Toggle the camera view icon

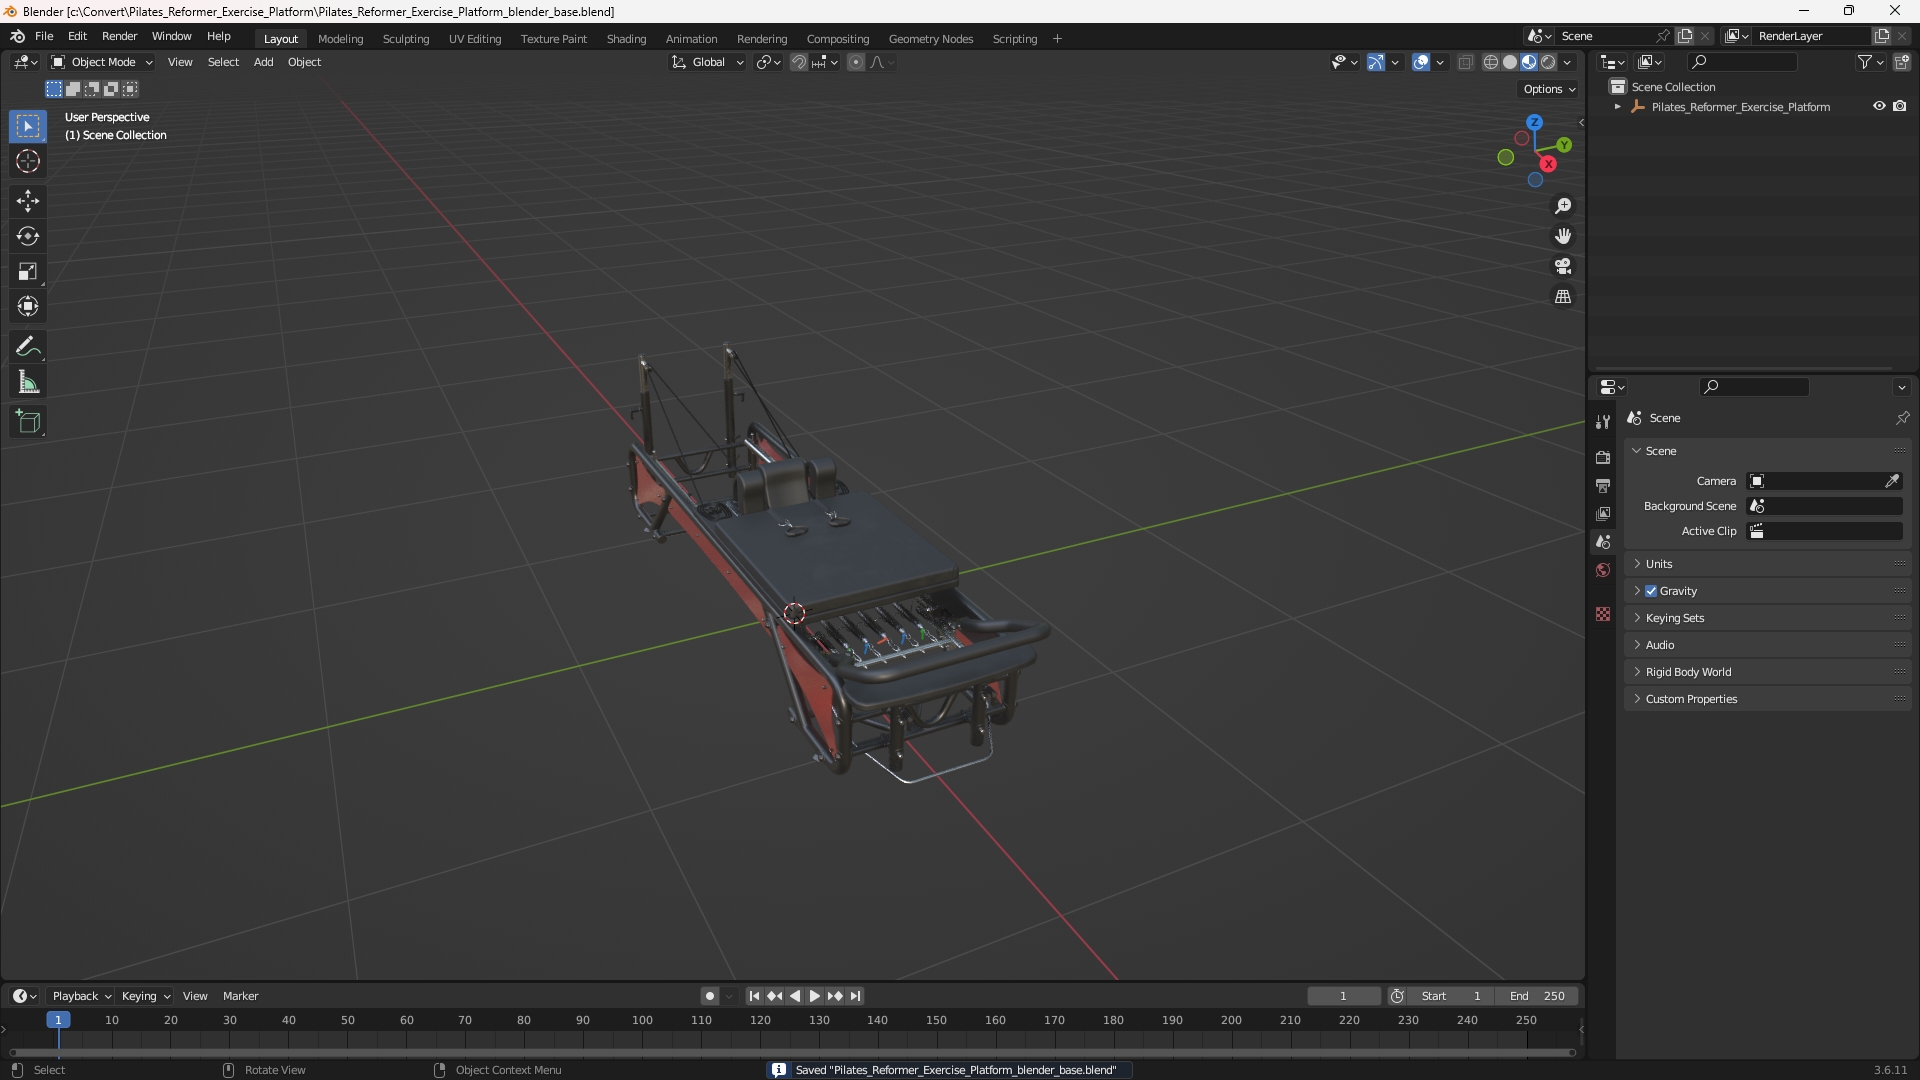click(1563, 266)
